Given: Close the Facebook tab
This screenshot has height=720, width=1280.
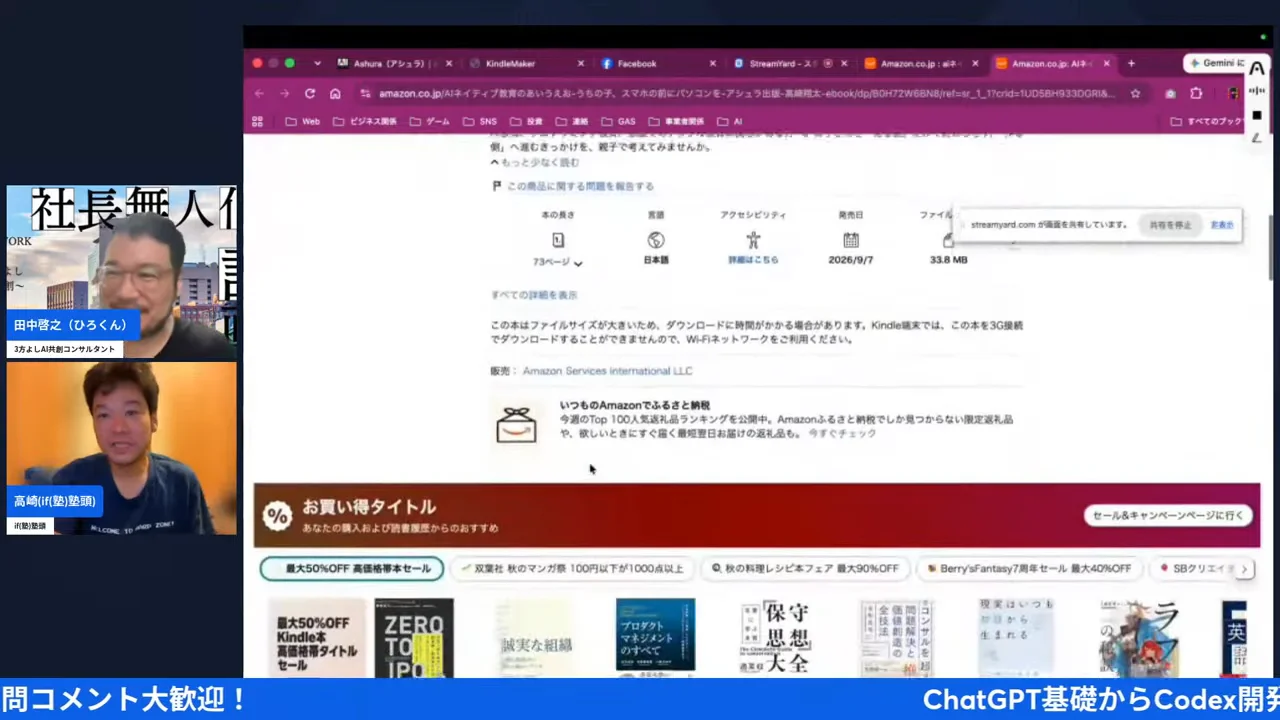Looking at the screenshot, I should [x=712, y=63].
